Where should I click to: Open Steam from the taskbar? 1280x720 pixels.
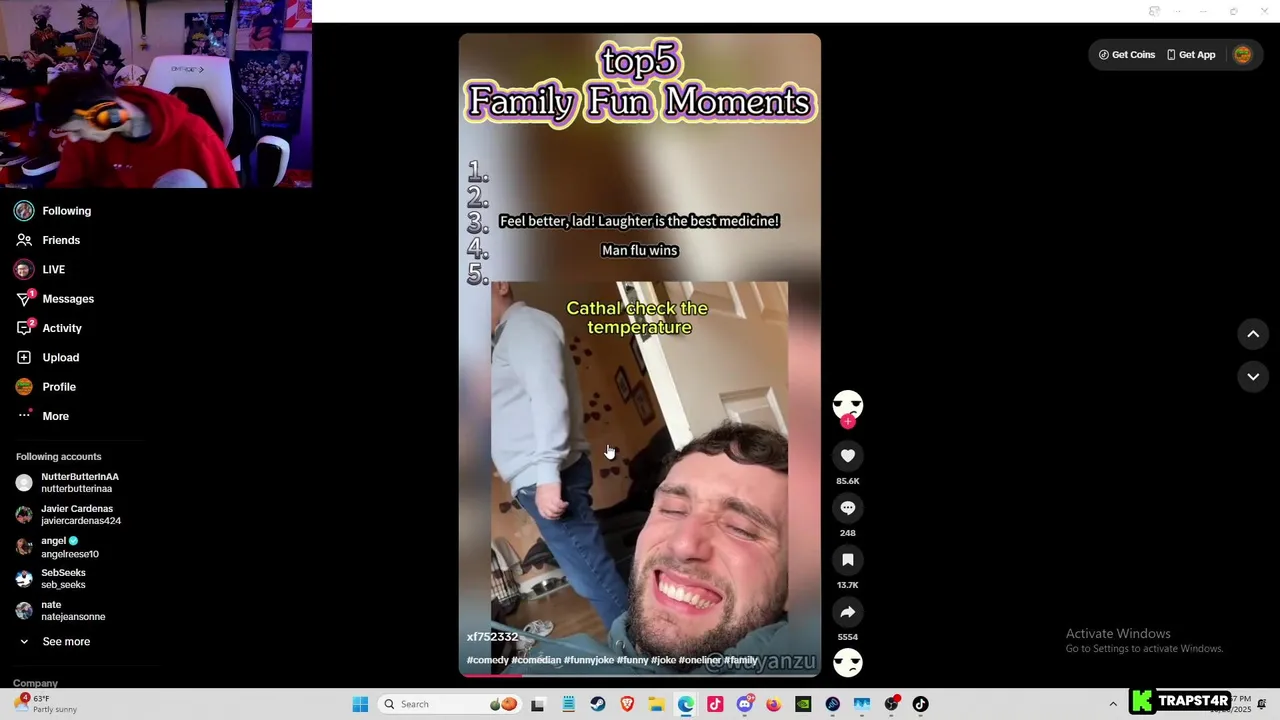[x=598, y=704]
